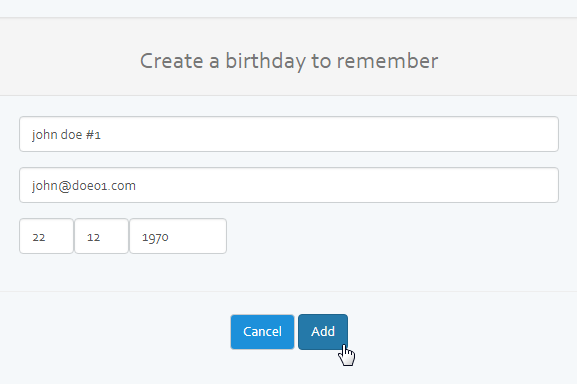Click the 'Create a birthday to remember' heading
The width and height of the screenshot is (577, 384).
(289, 61)
